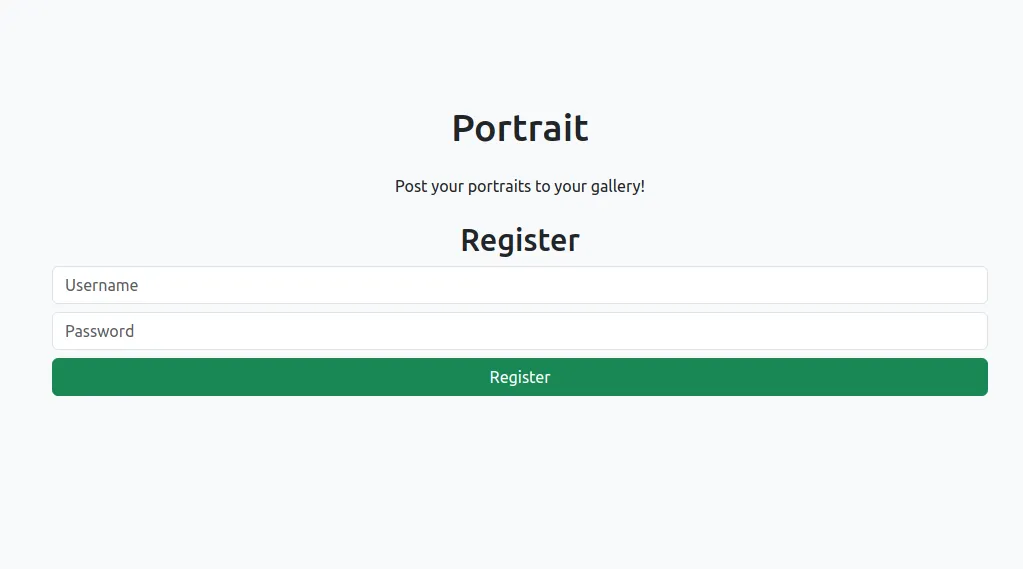Image resolution: width=1023 pixels, height=569 pixels.
Task: Select the field with Username placeholder
Action: (520, 285)
